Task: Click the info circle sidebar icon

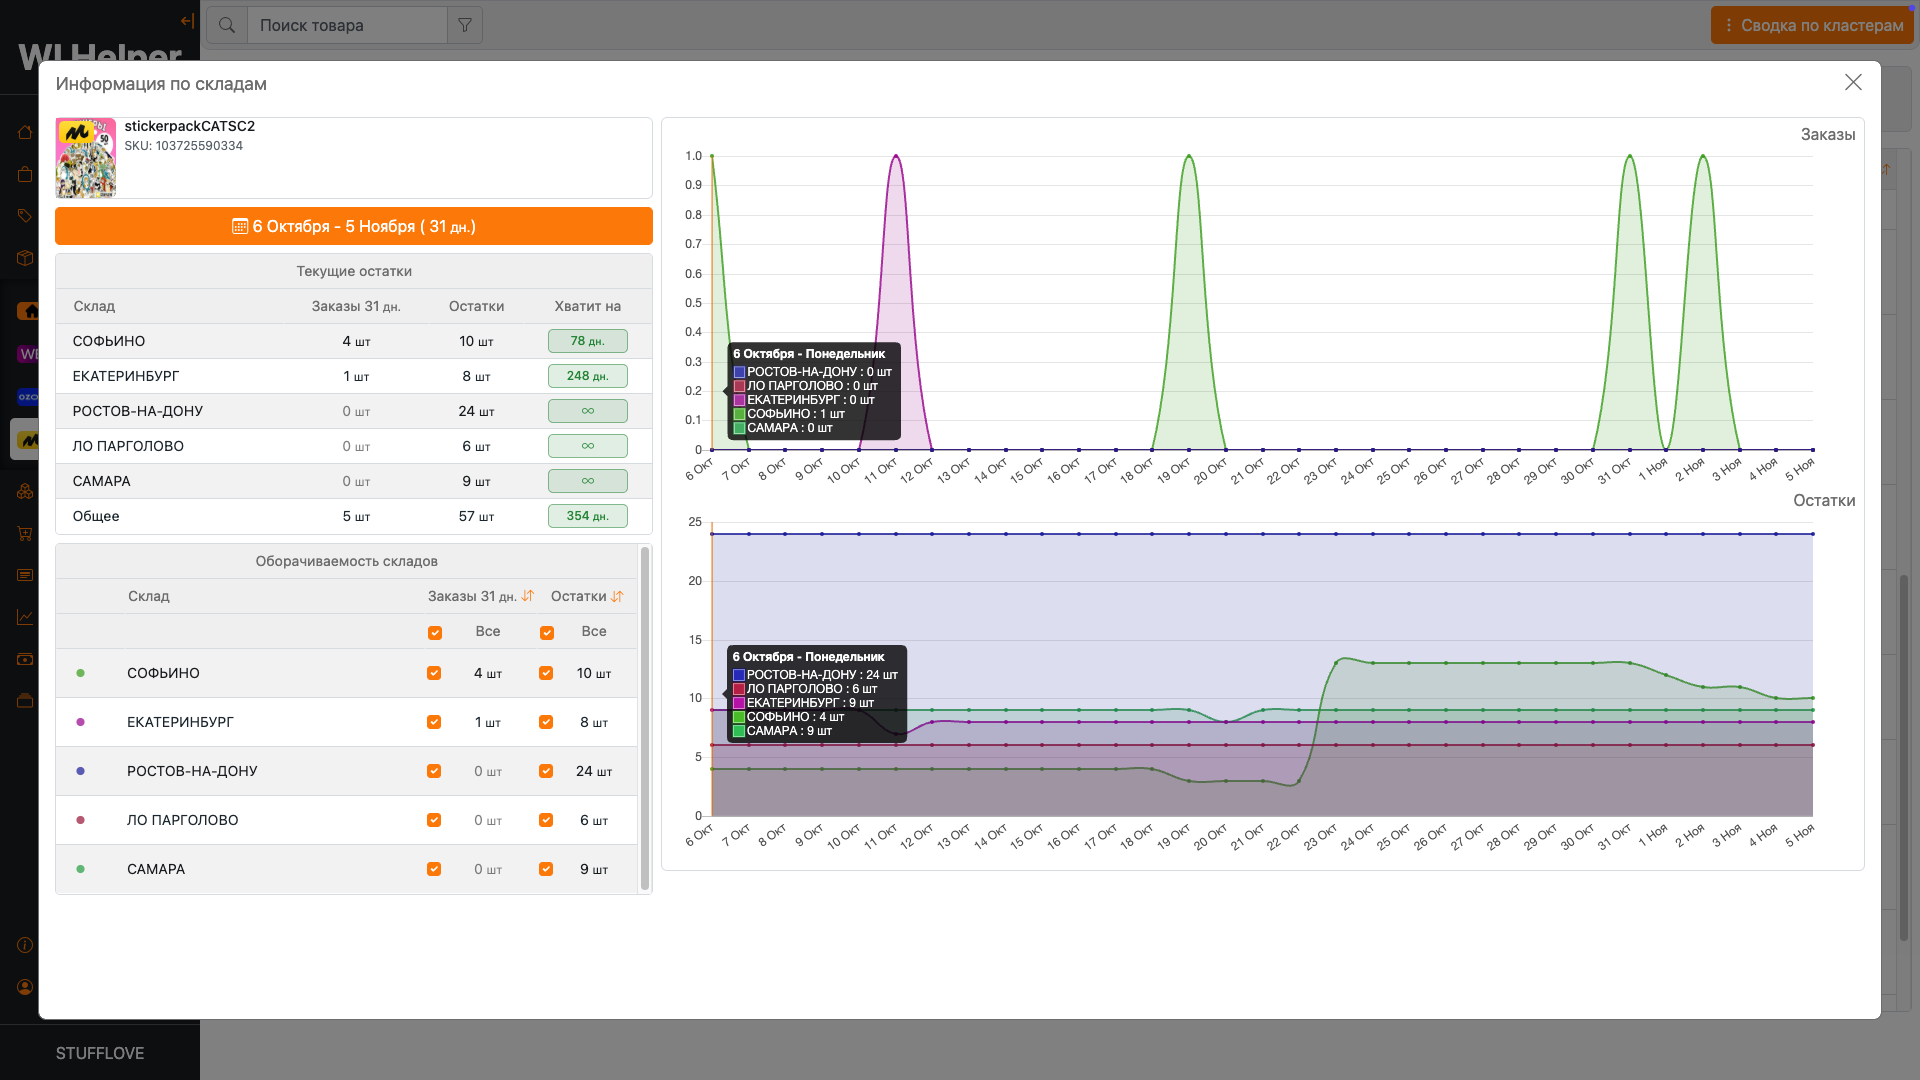Action: (25, 945)
